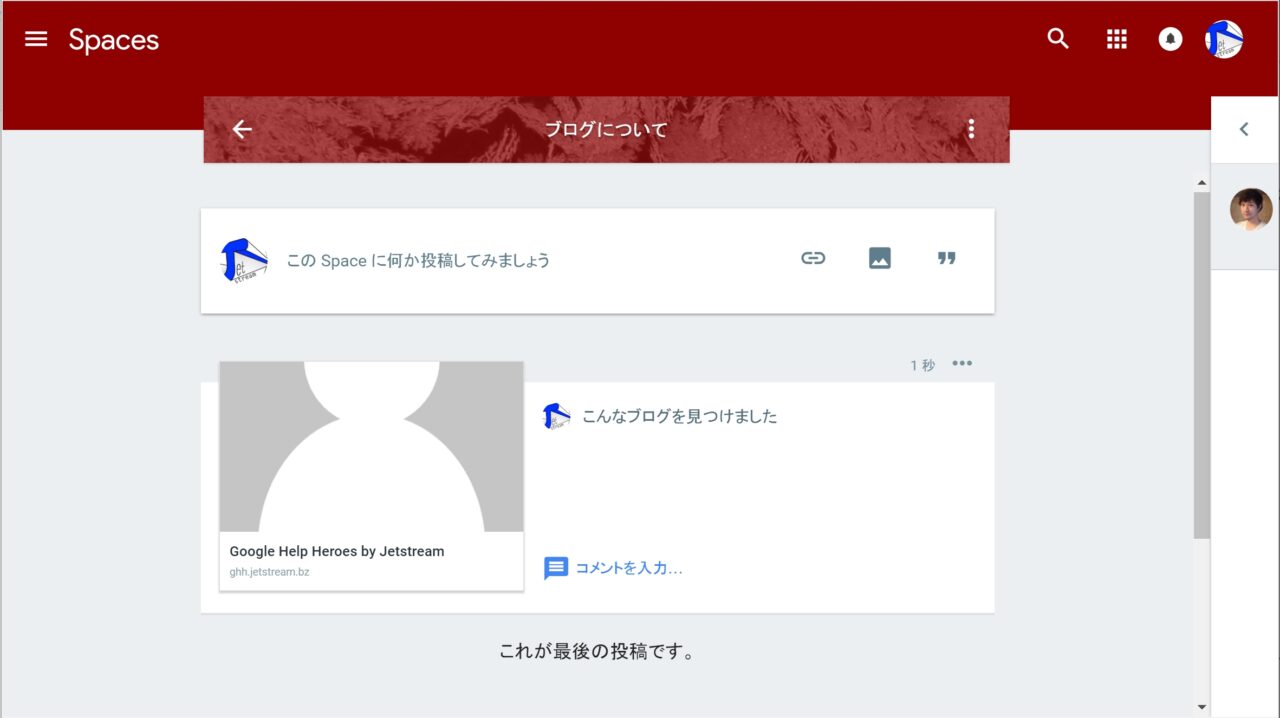Open the account avatar menu

click(1224, 39)
